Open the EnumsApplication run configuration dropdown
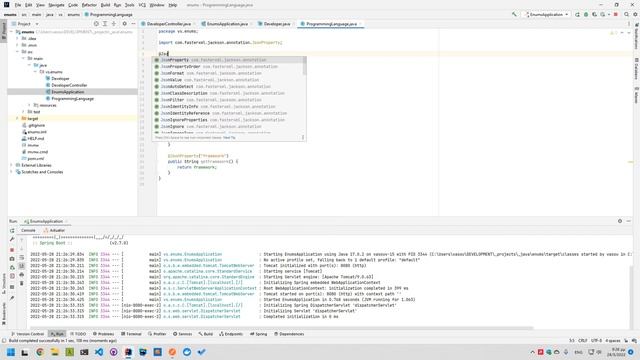This screenshot has width=640, height=360. (547, 14)
